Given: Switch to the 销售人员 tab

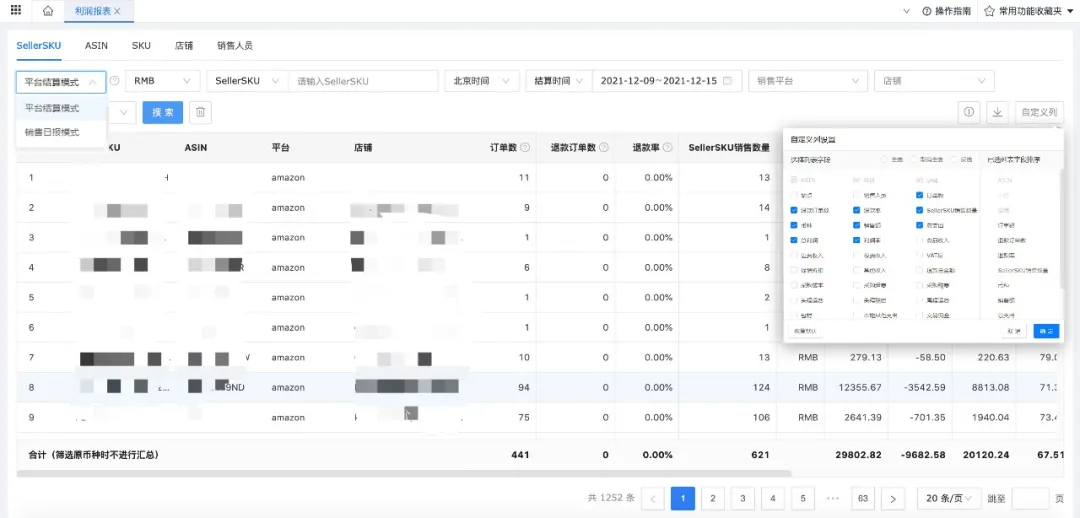Looking at the screenshot, I should coord(235,45).
